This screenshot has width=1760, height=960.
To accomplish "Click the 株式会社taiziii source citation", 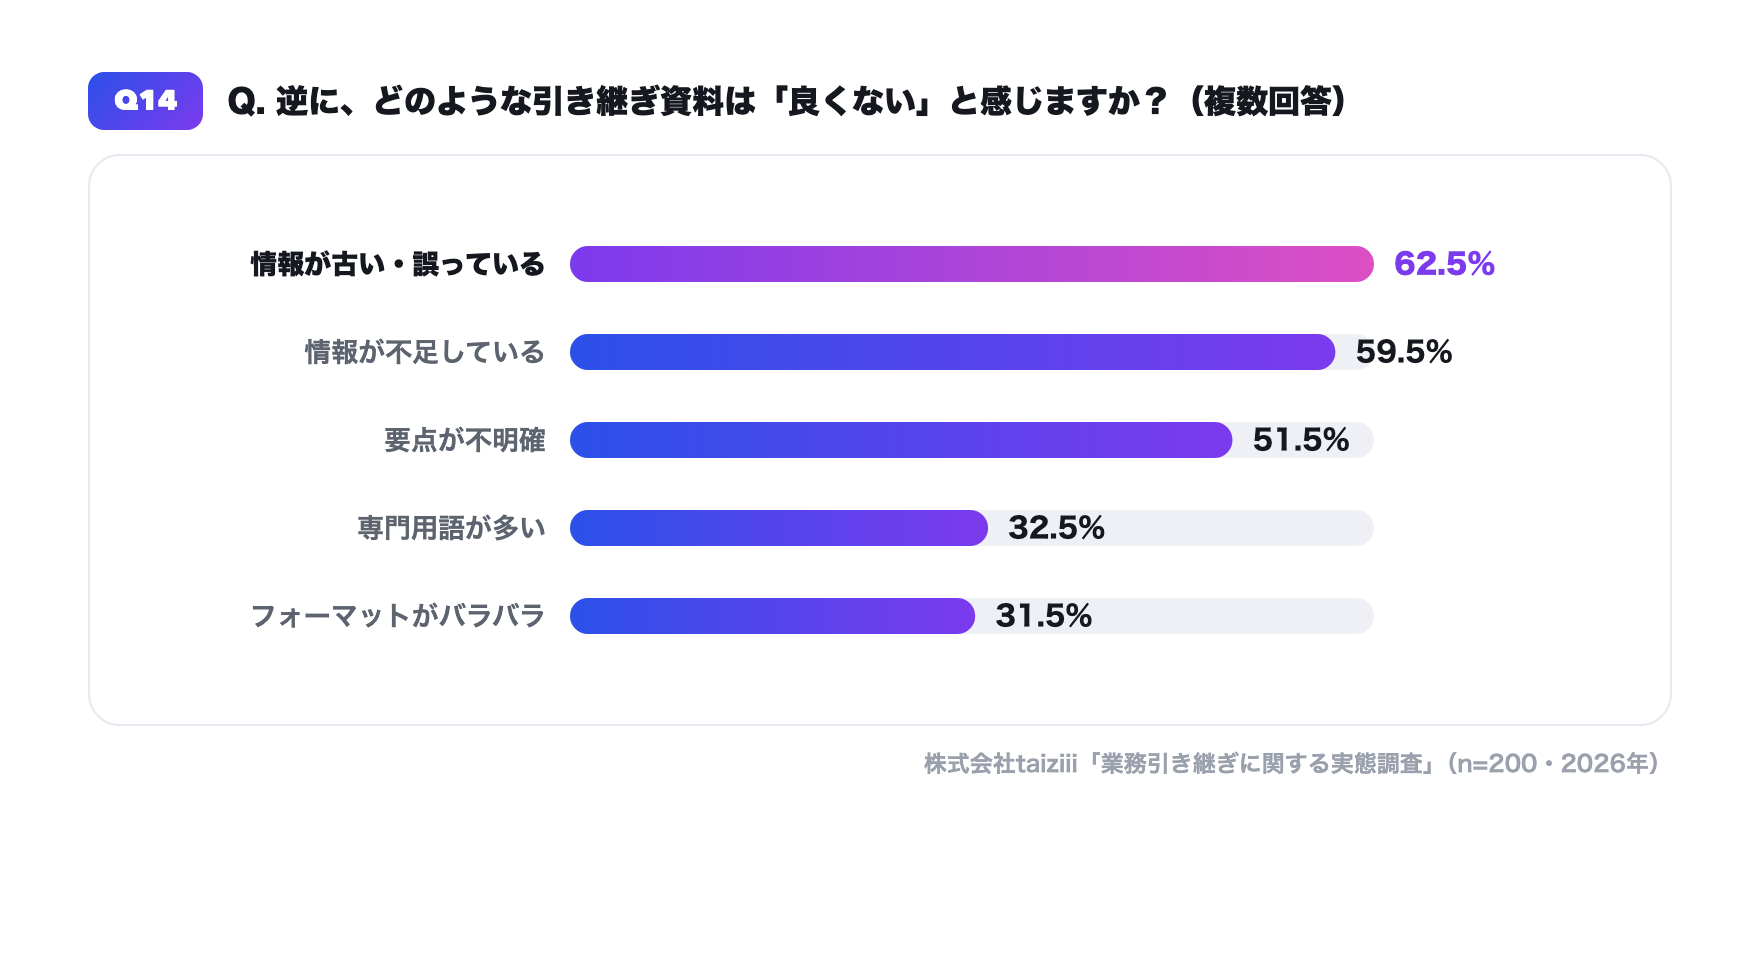I will tap(1292, 764).
